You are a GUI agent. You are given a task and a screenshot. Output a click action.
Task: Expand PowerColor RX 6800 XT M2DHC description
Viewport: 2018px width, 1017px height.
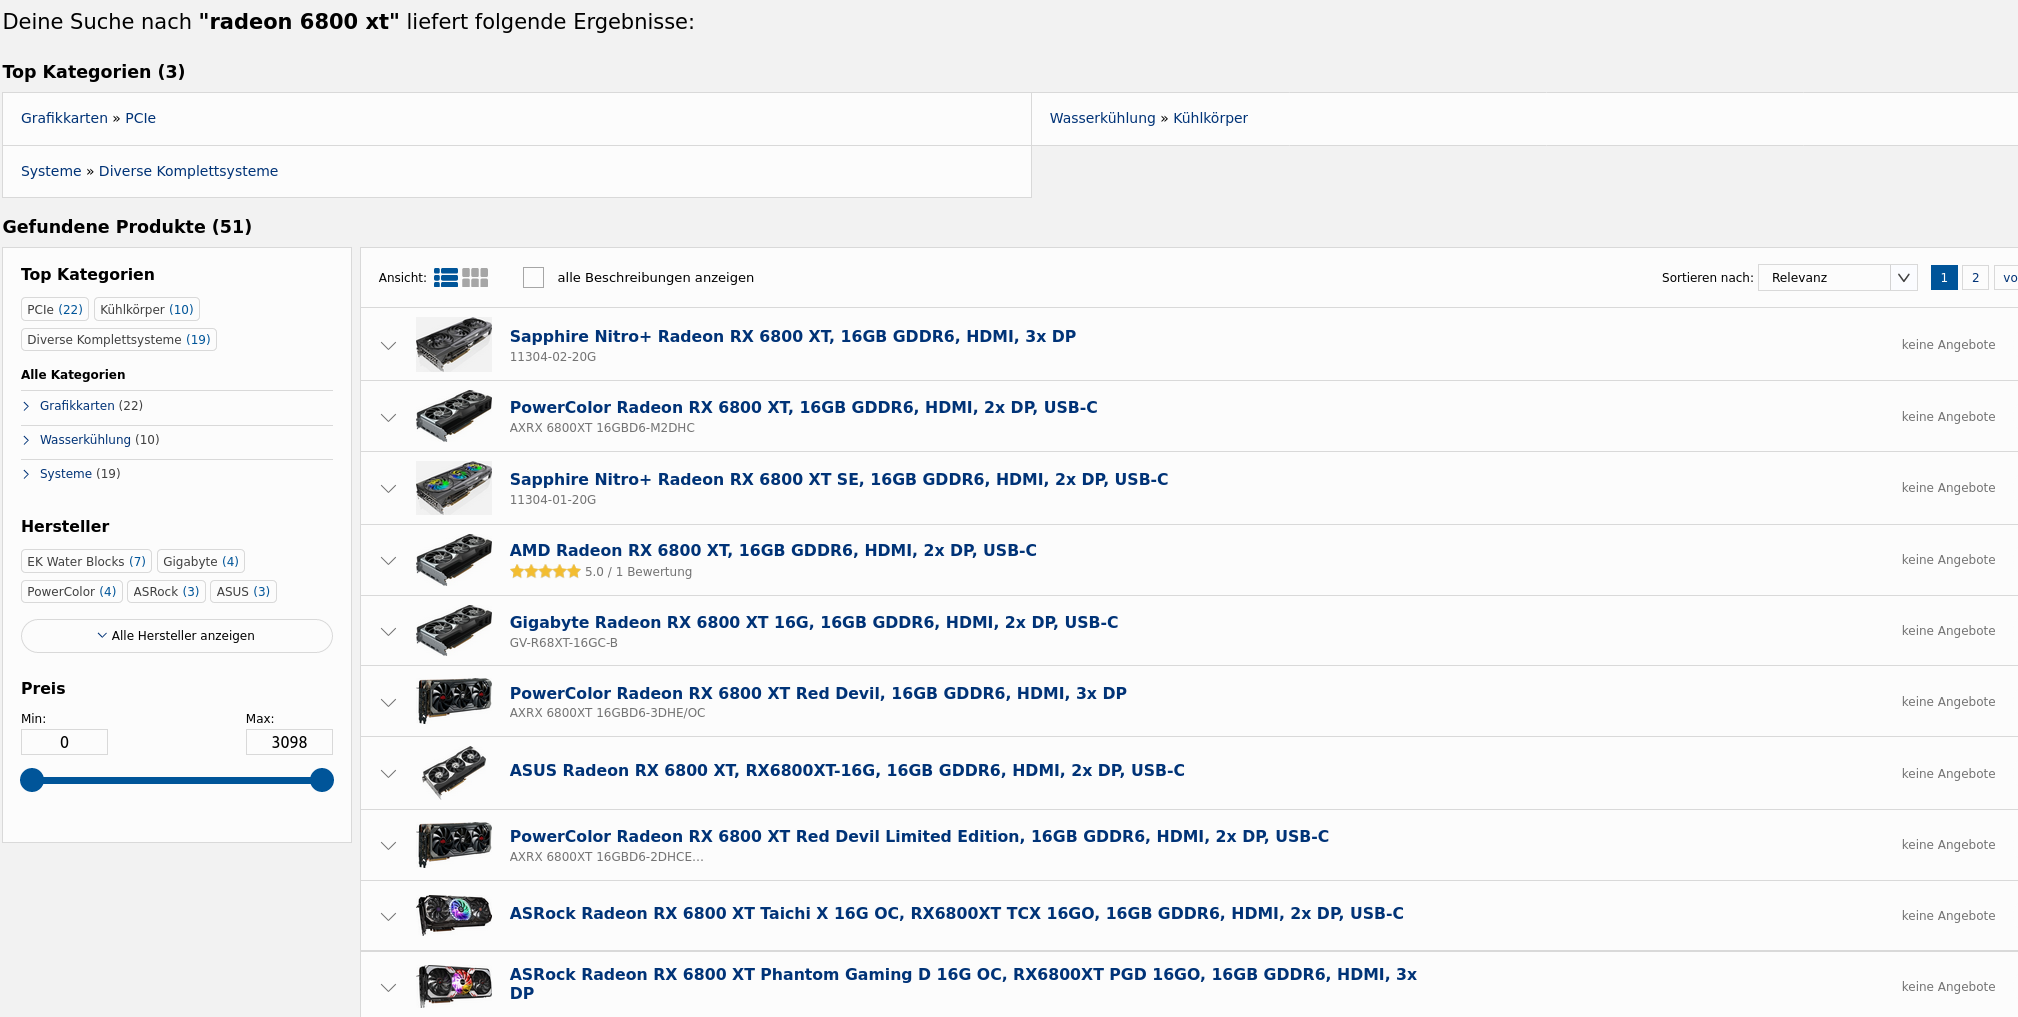pos(388,417)
